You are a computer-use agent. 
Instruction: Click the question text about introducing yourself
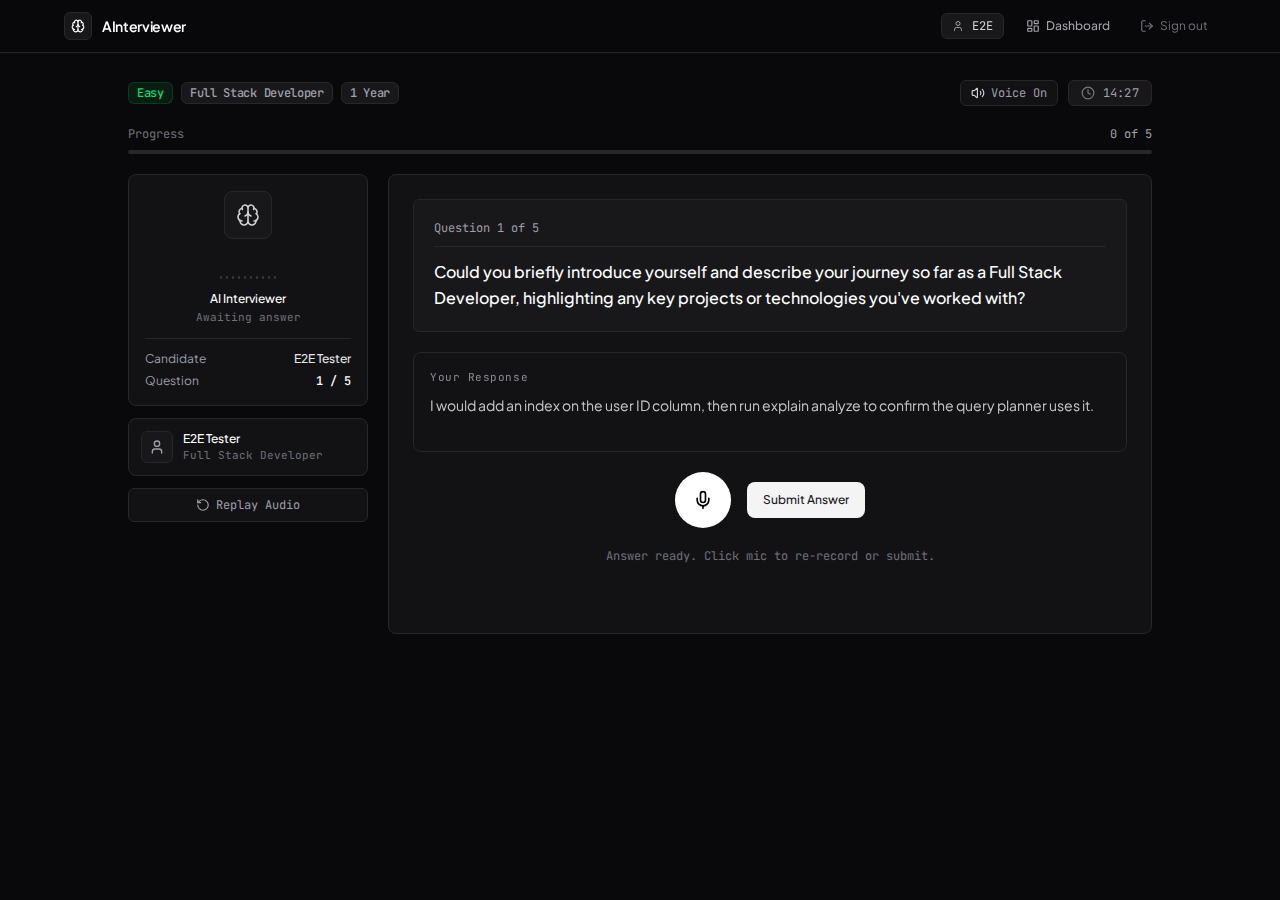tap(748, 285)
